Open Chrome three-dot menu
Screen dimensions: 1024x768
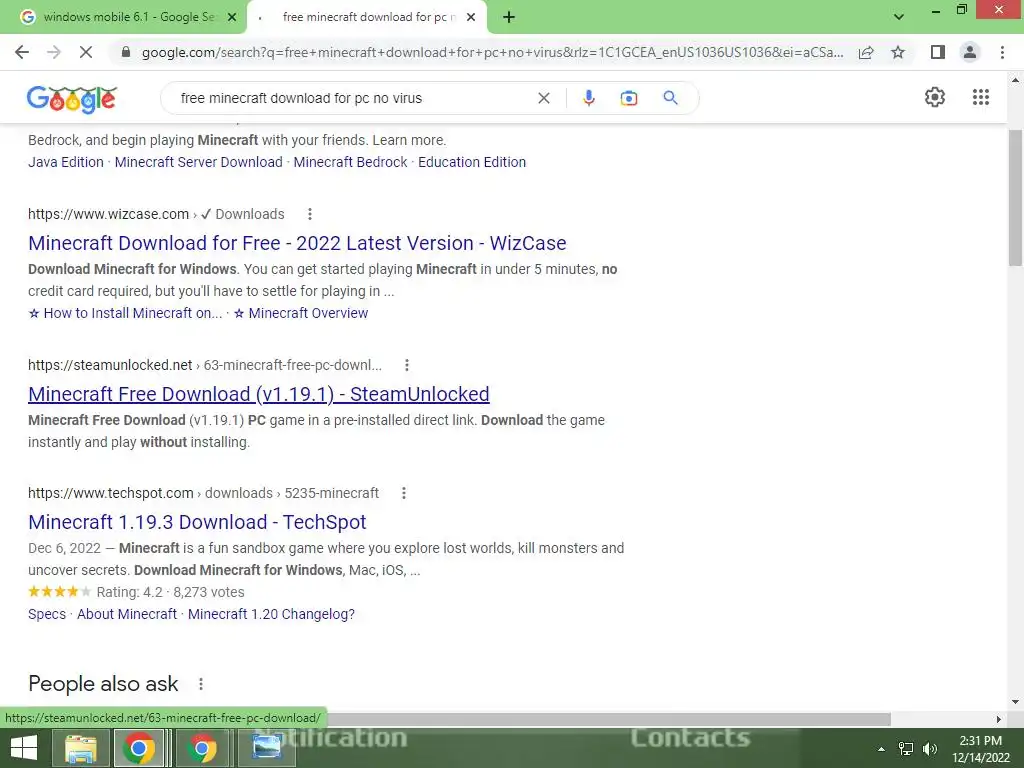[1002, 52]
